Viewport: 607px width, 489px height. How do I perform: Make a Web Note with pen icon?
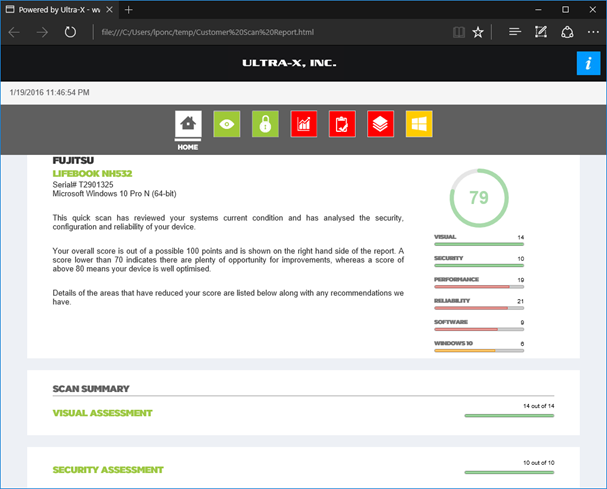[x=541, y=32]
